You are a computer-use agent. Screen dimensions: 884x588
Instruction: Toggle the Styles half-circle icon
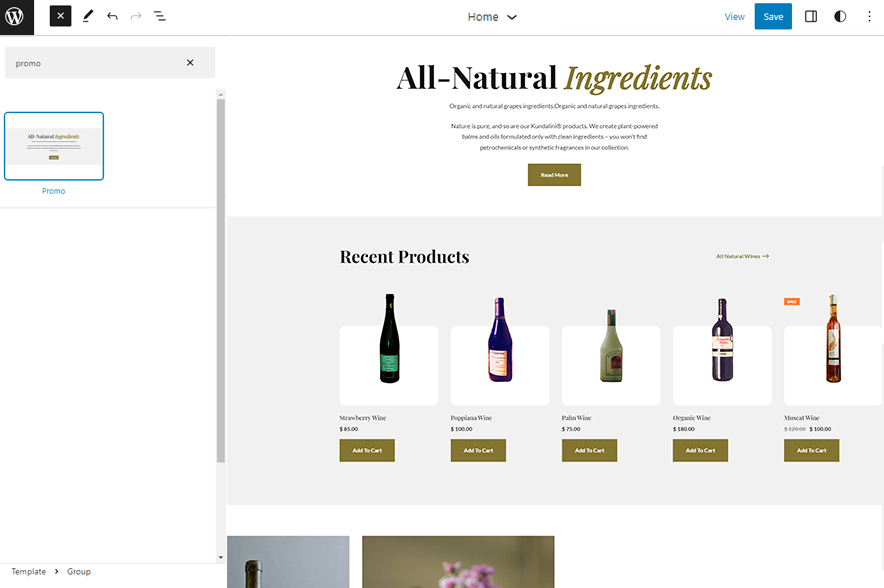[840, 17]
